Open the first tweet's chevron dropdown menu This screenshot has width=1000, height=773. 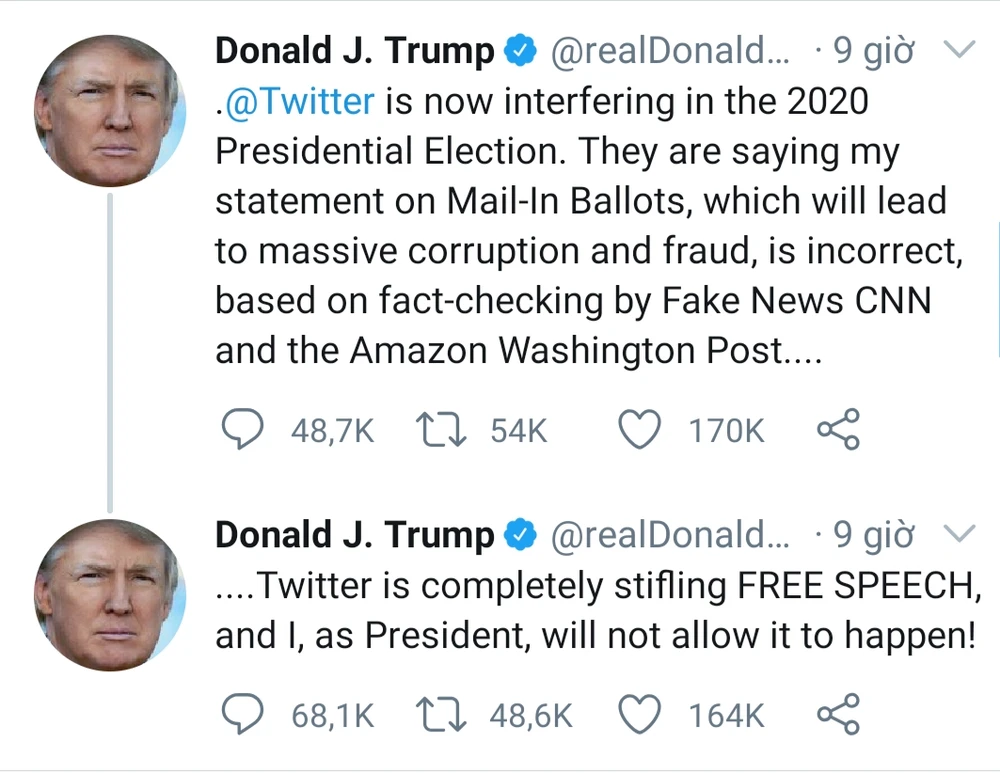(959, 50)
